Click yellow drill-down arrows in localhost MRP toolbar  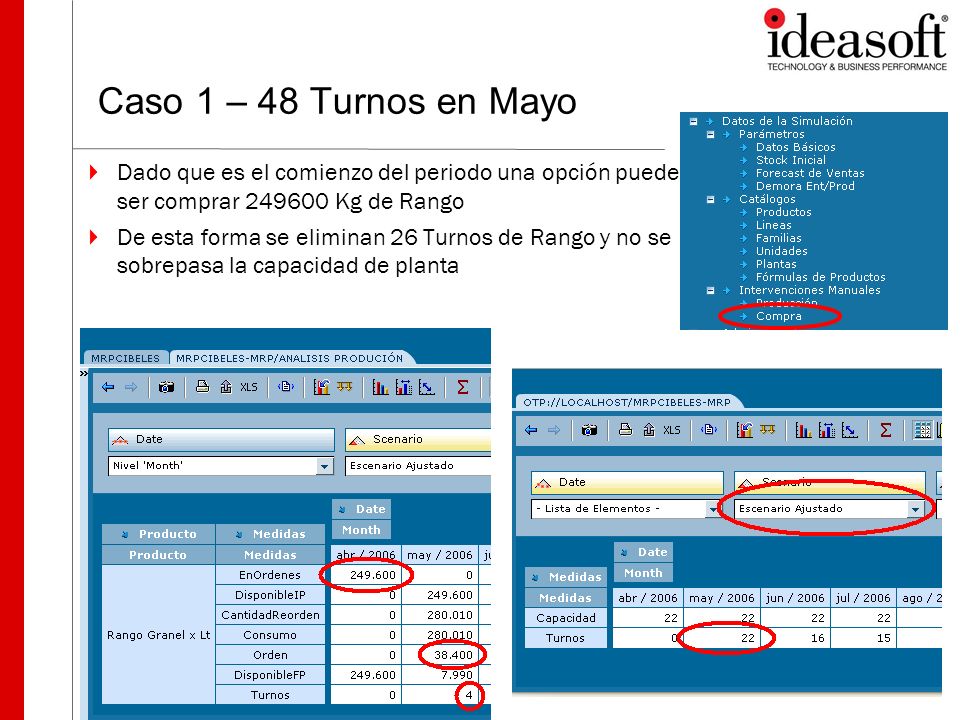click(x=768, y=430)
